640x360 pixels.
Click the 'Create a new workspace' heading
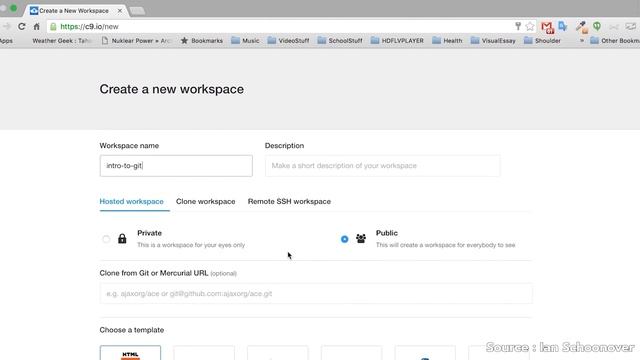172,89
